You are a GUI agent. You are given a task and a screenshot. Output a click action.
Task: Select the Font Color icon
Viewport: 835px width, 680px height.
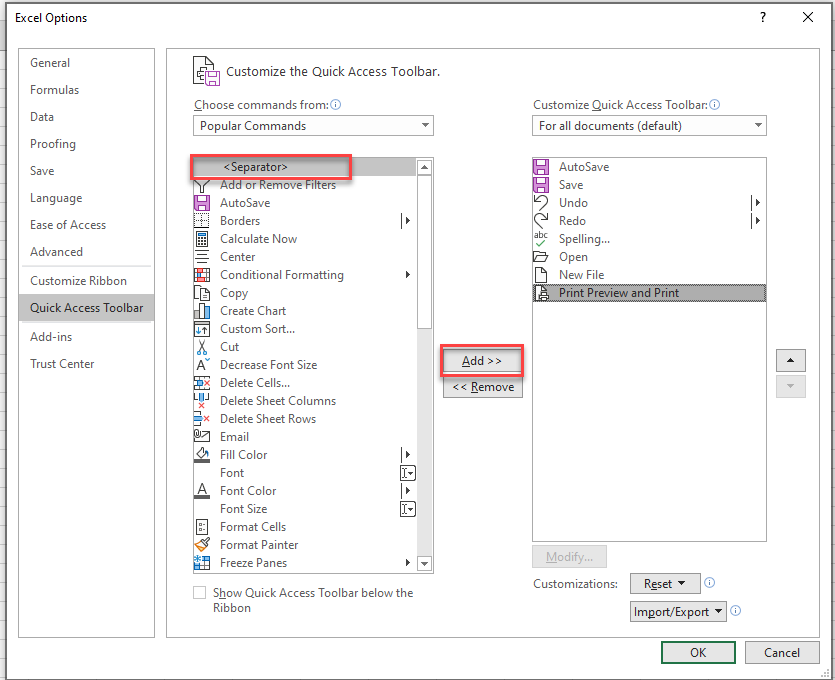[202, 491]
